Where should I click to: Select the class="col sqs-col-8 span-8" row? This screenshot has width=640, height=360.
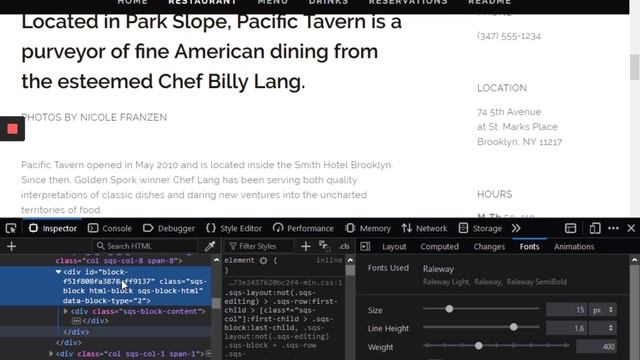119,260
